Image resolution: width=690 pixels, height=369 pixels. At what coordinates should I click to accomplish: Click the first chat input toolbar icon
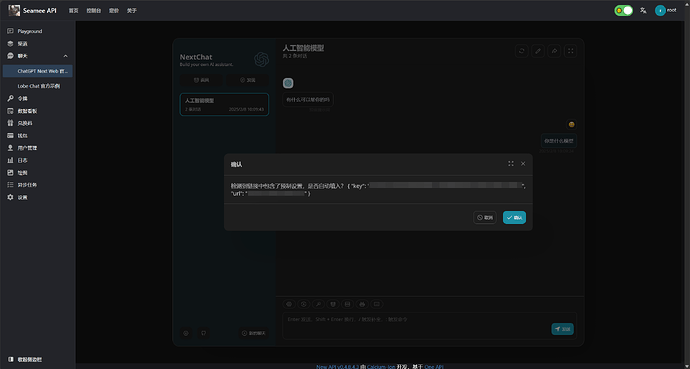[289, 304]
